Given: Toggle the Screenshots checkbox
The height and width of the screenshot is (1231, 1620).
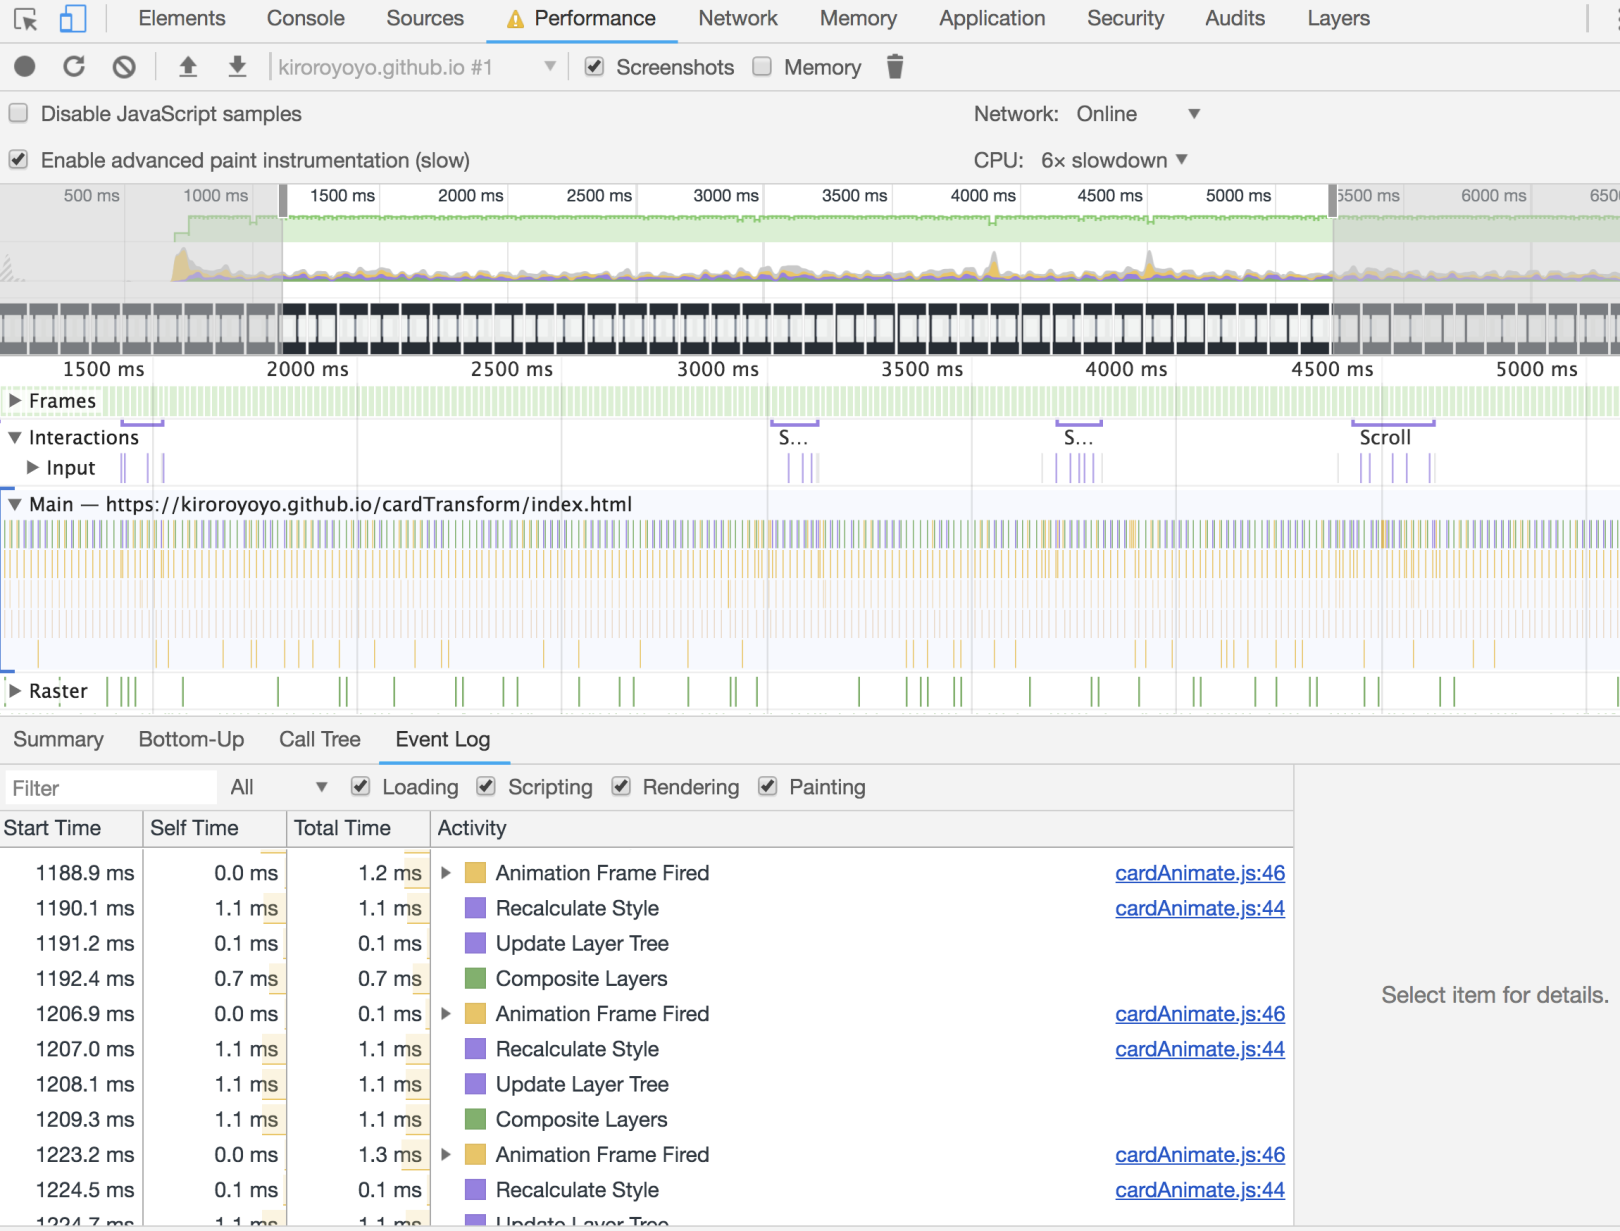Looking at the screenshot, I should click(x=594, y=67).
